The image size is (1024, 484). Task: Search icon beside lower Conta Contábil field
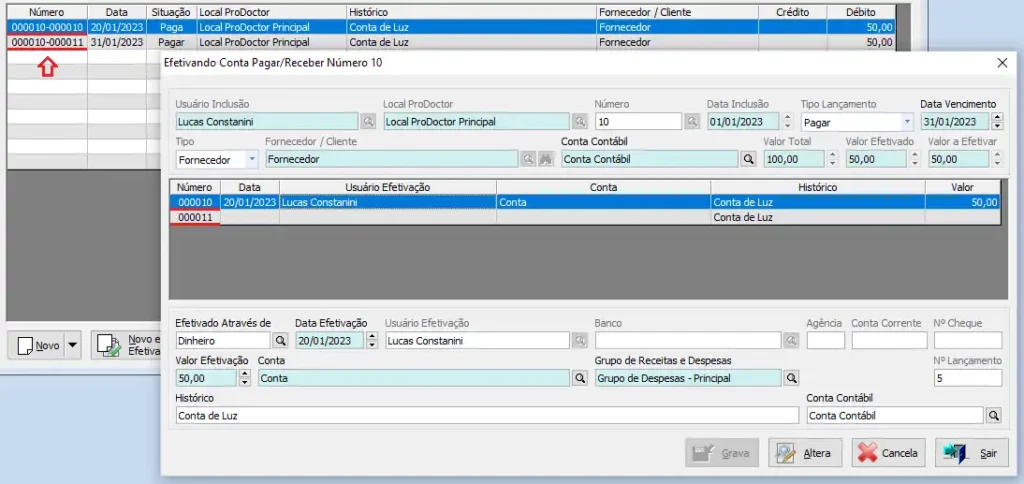[993, 415]
